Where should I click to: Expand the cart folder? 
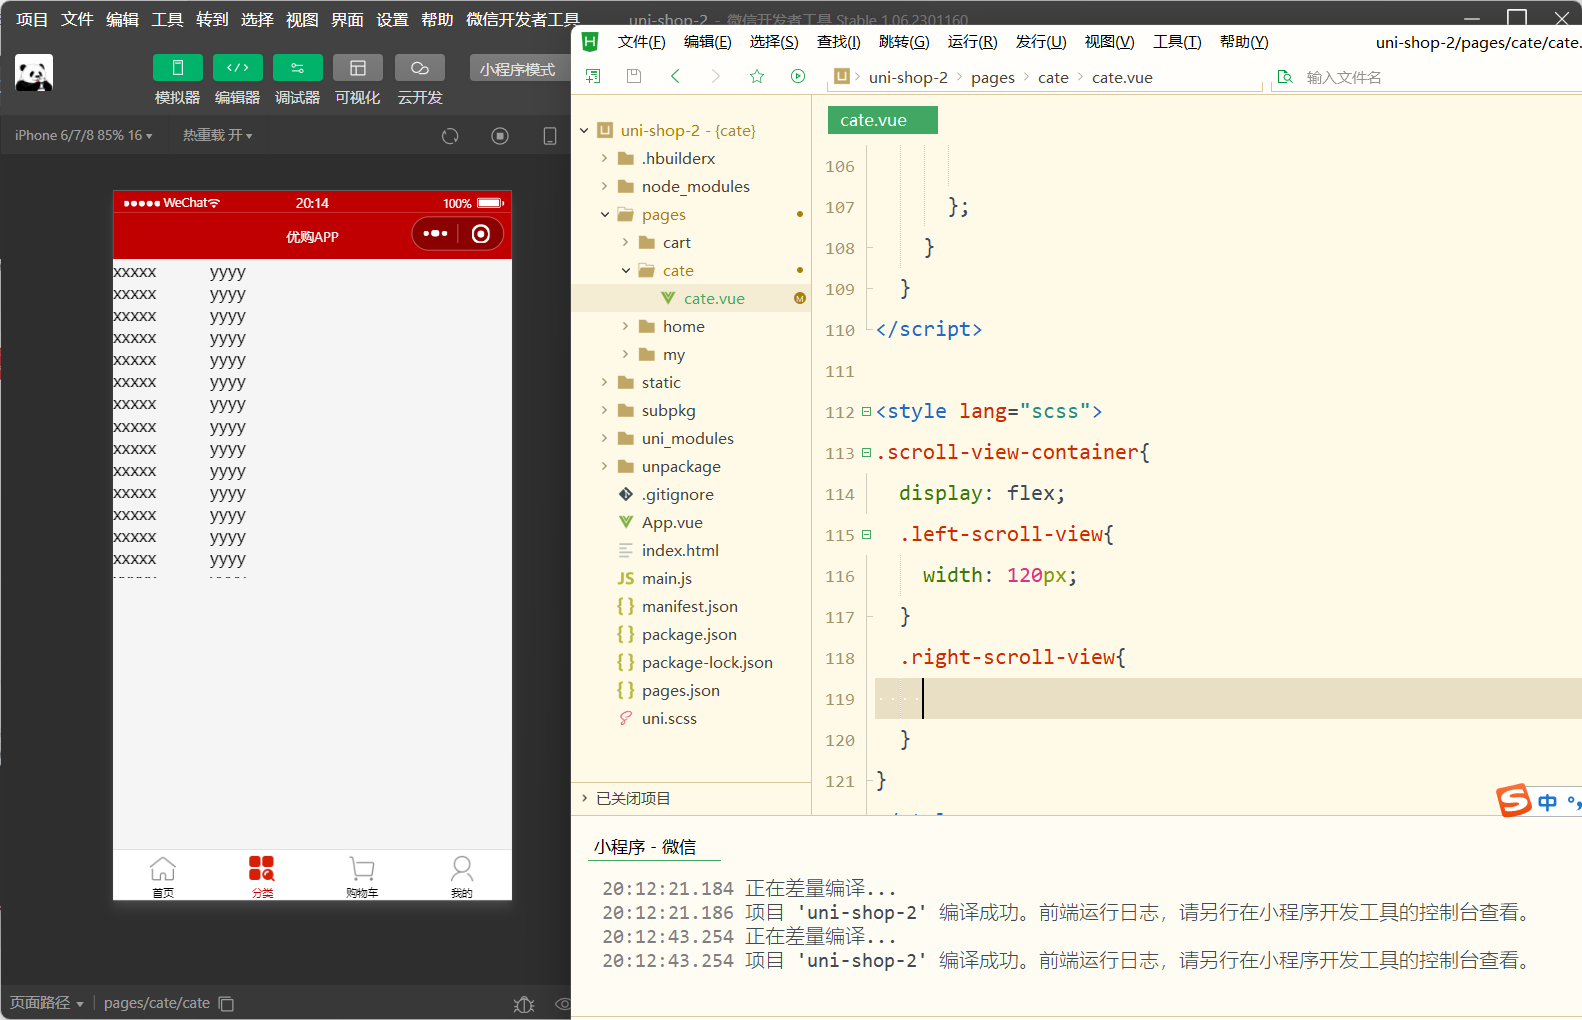pos(625,242)
